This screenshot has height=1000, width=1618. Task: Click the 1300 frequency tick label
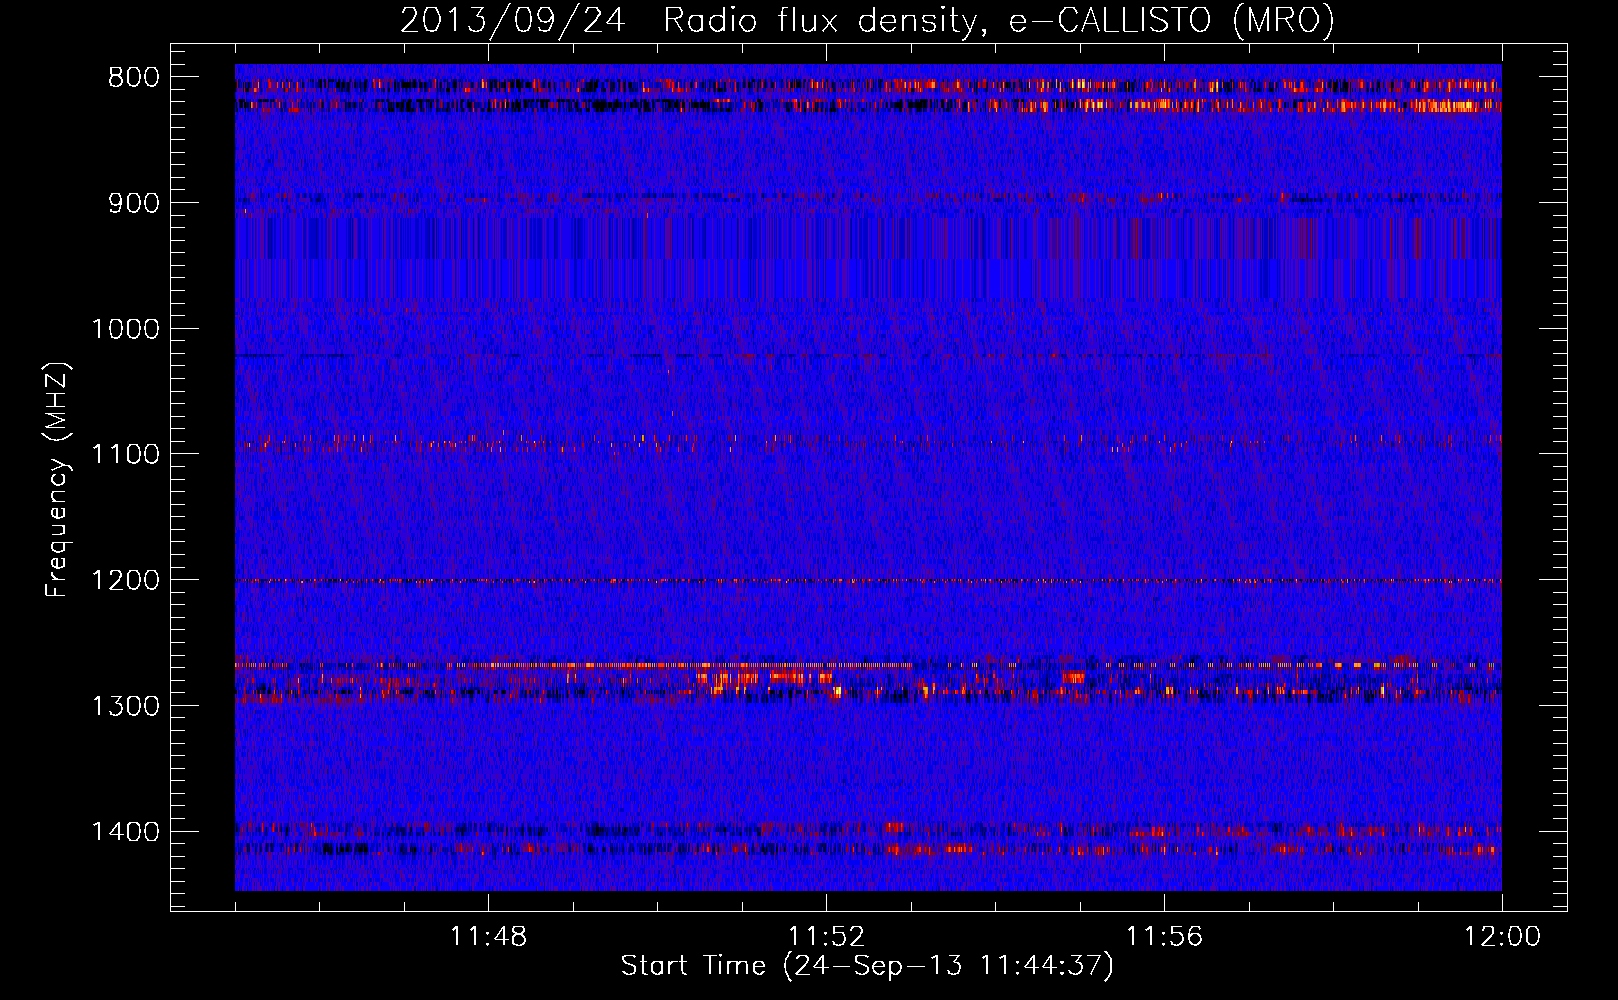point(126,706)
